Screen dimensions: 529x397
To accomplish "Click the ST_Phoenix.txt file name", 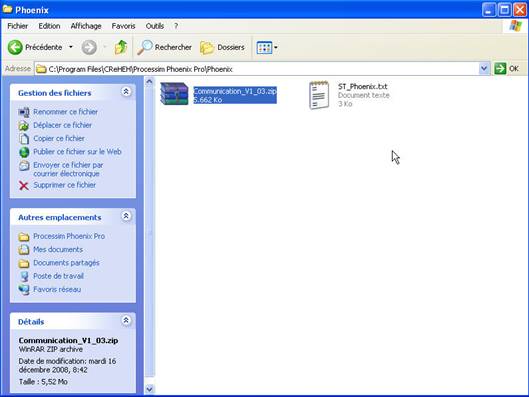I will click(363, 87).
